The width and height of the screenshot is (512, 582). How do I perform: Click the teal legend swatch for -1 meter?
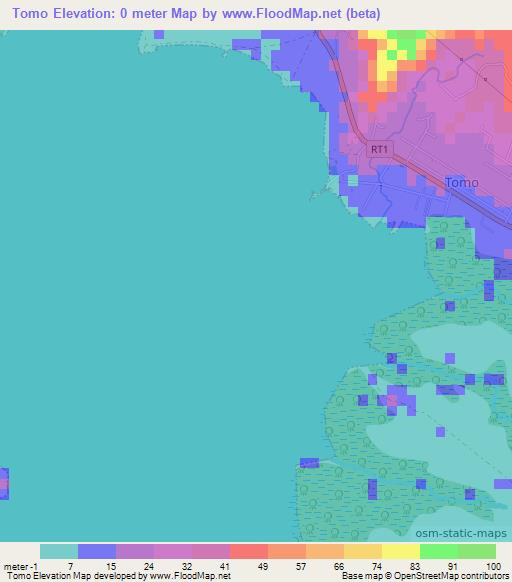[59, 551]
